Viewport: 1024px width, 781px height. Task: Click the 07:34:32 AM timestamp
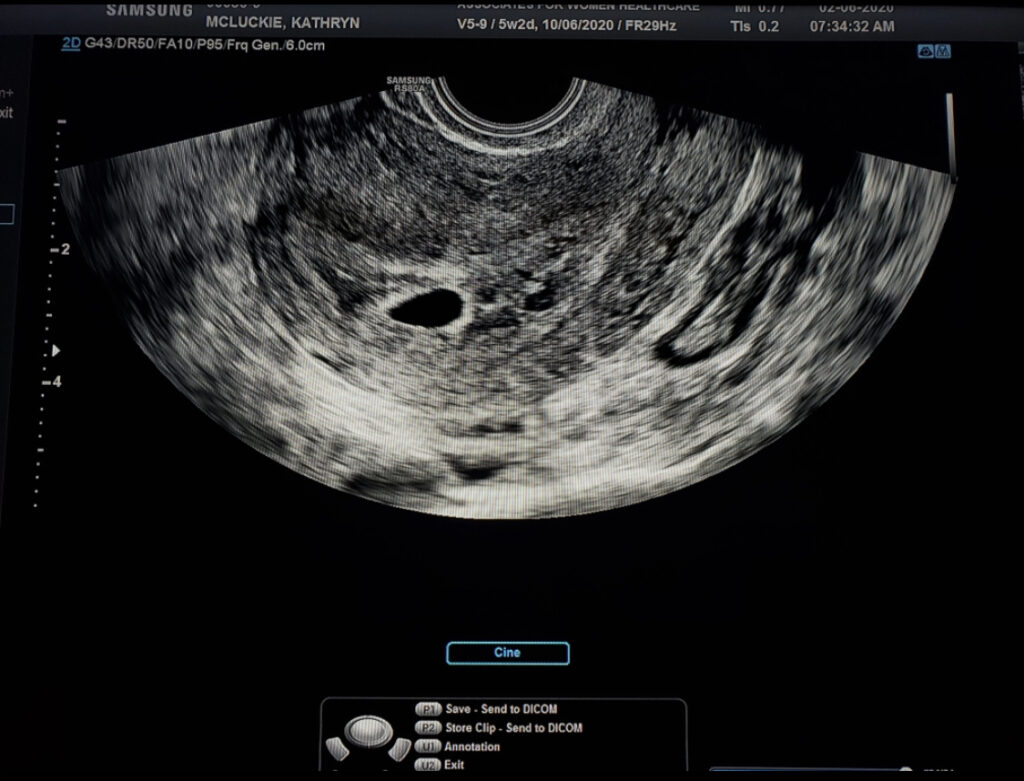tap(852, 26)
